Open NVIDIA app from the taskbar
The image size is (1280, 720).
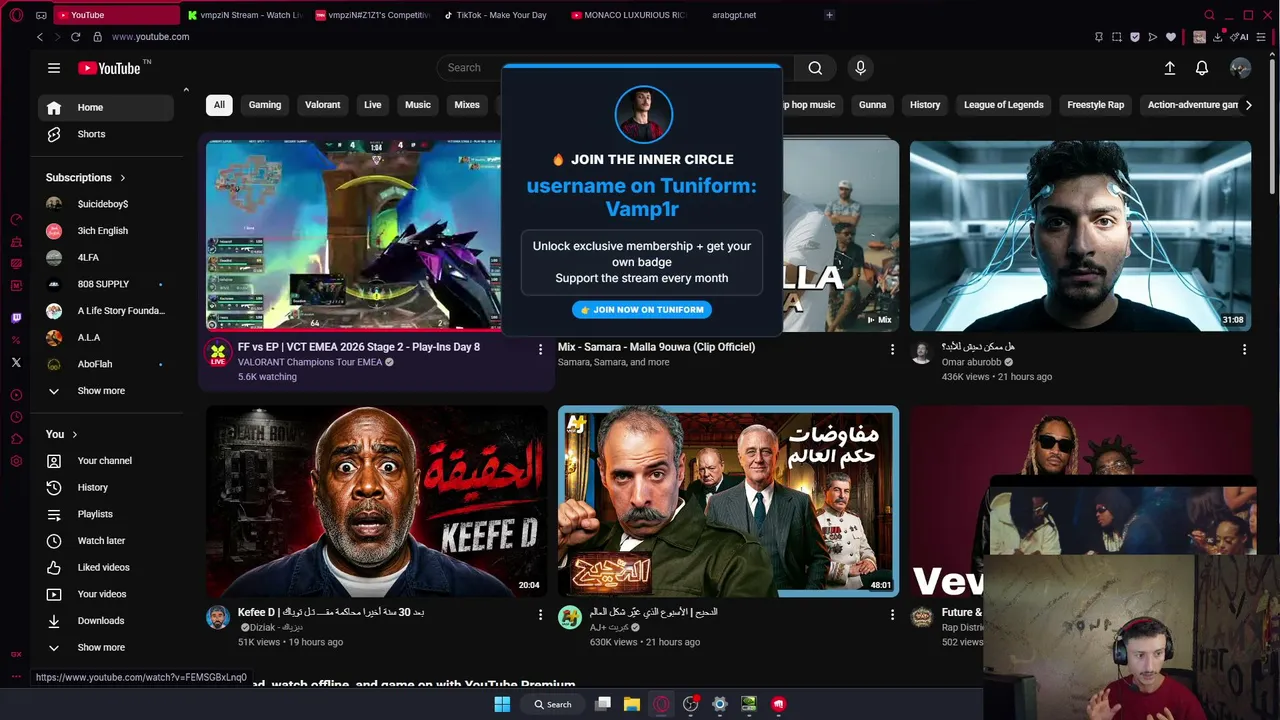(749, 704)
